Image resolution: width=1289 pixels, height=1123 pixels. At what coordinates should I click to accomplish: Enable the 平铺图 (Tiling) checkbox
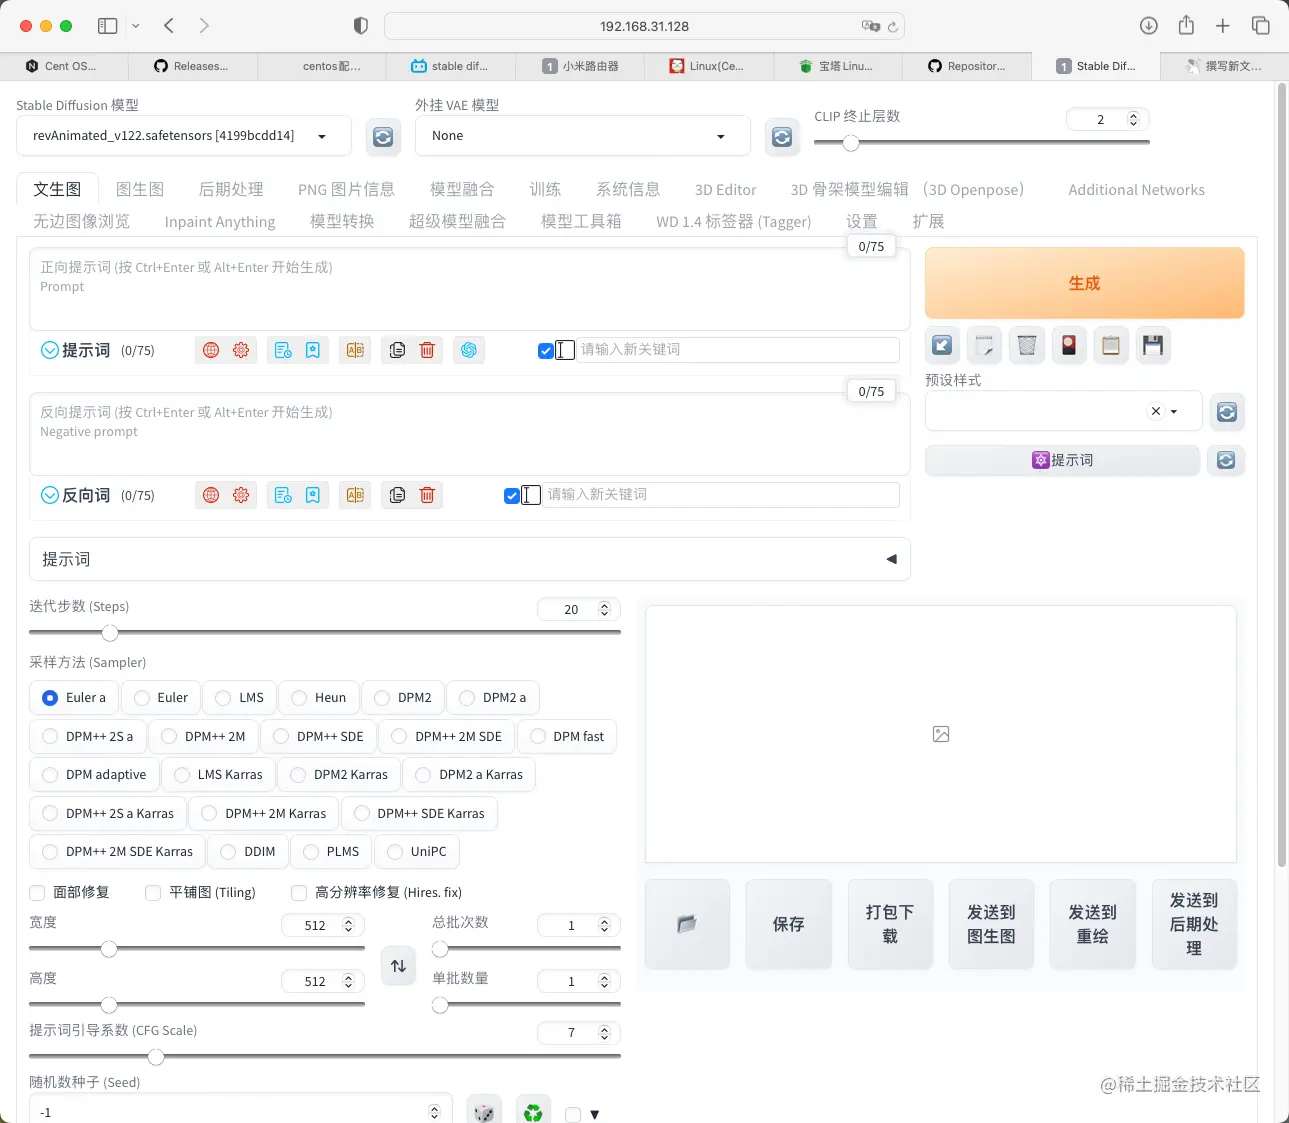(x=153, y=893)
